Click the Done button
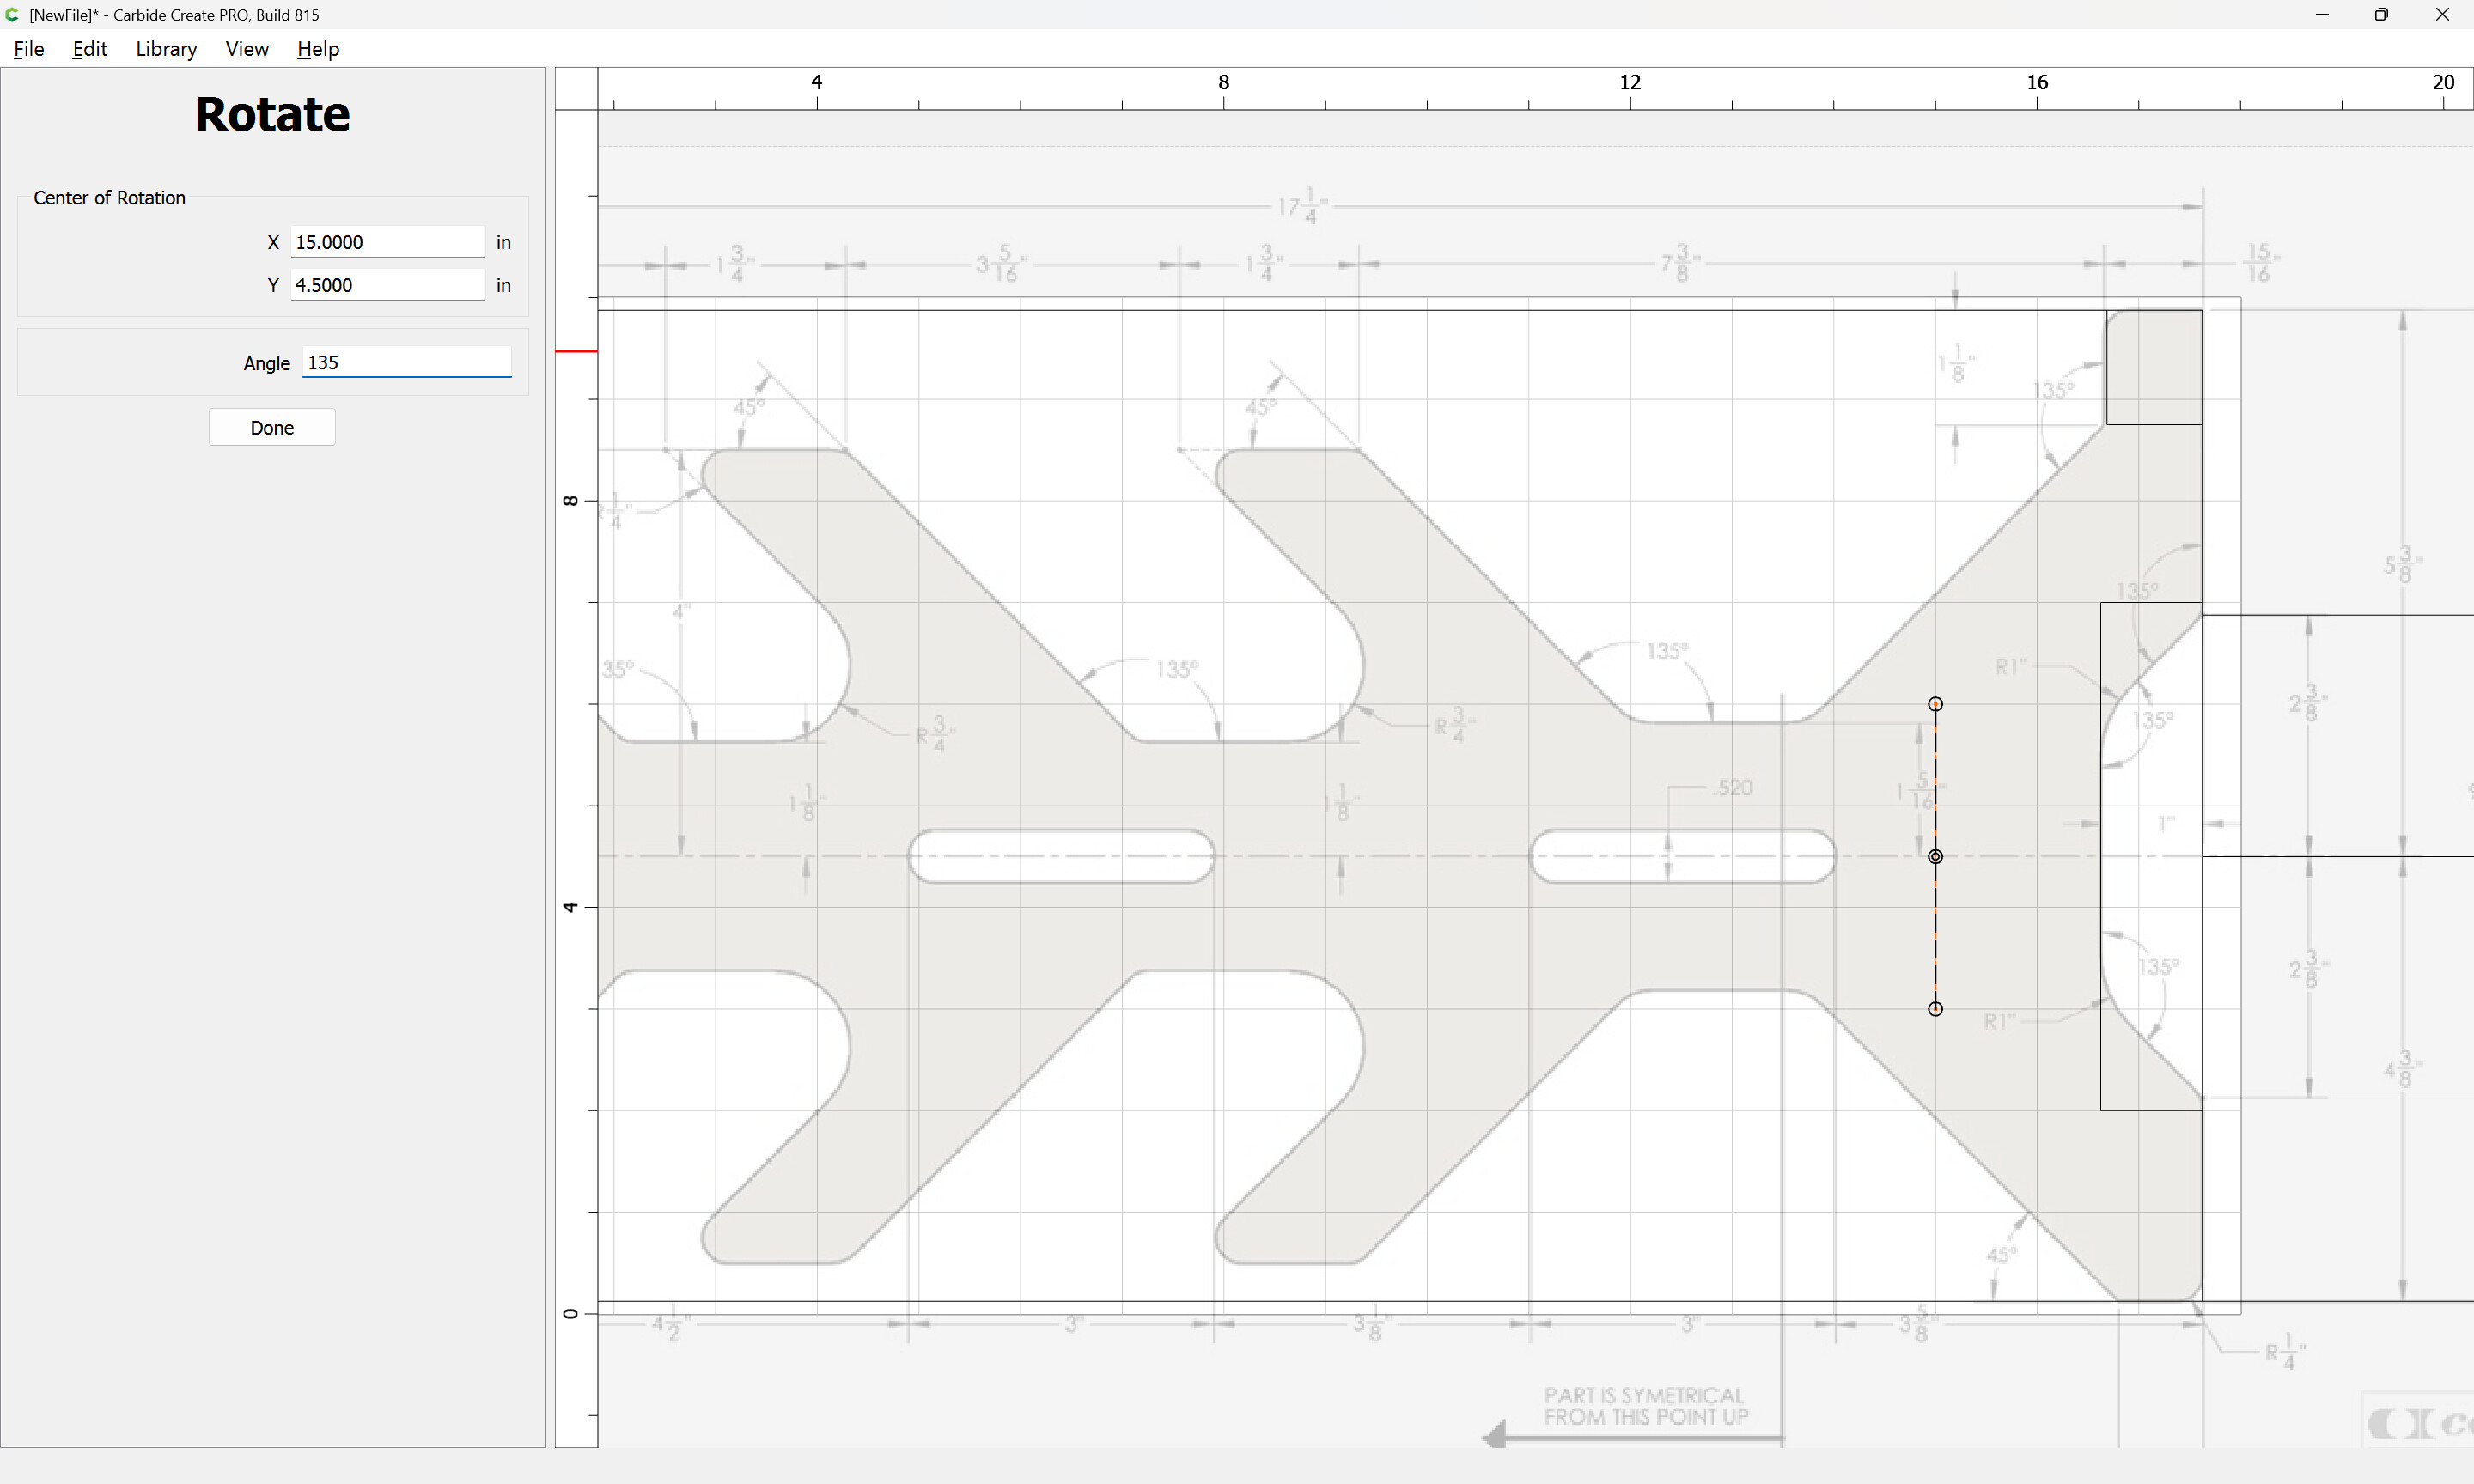 272,427
